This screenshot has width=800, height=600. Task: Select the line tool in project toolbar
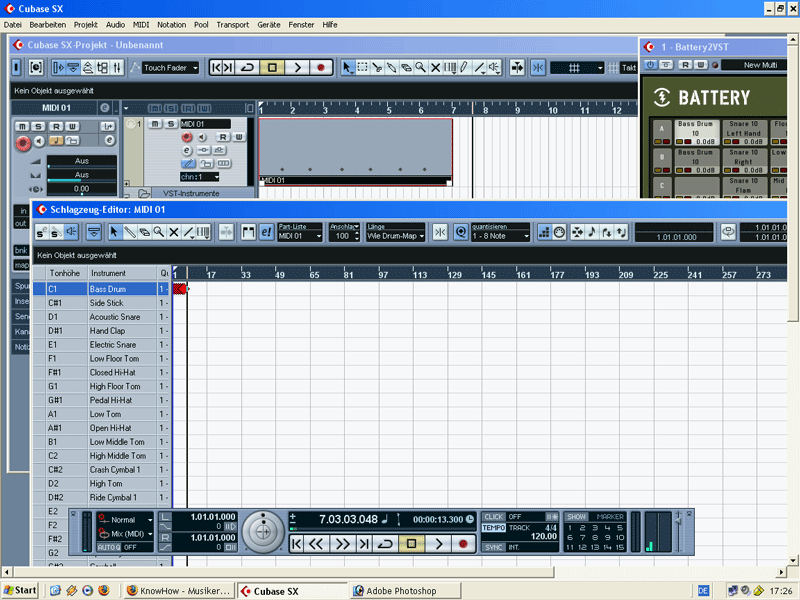pos(479,68)
